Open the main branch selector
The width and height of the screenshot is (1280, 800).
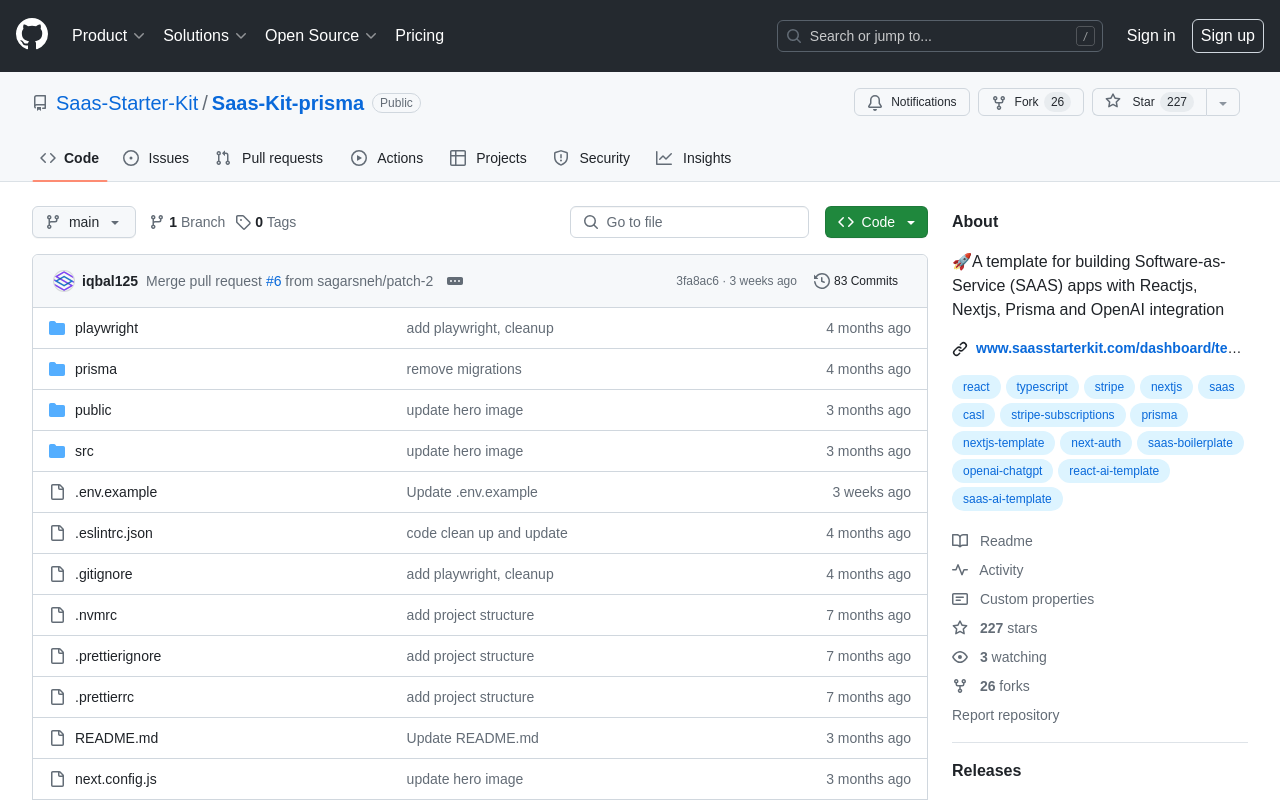pos(84,222)
